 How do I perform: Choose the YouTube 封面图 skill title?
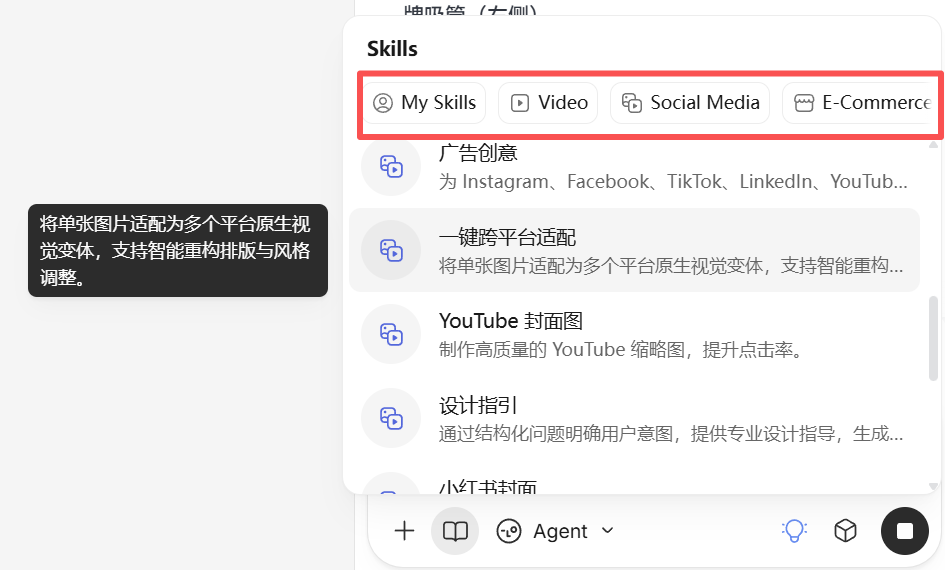coord(510,321)
